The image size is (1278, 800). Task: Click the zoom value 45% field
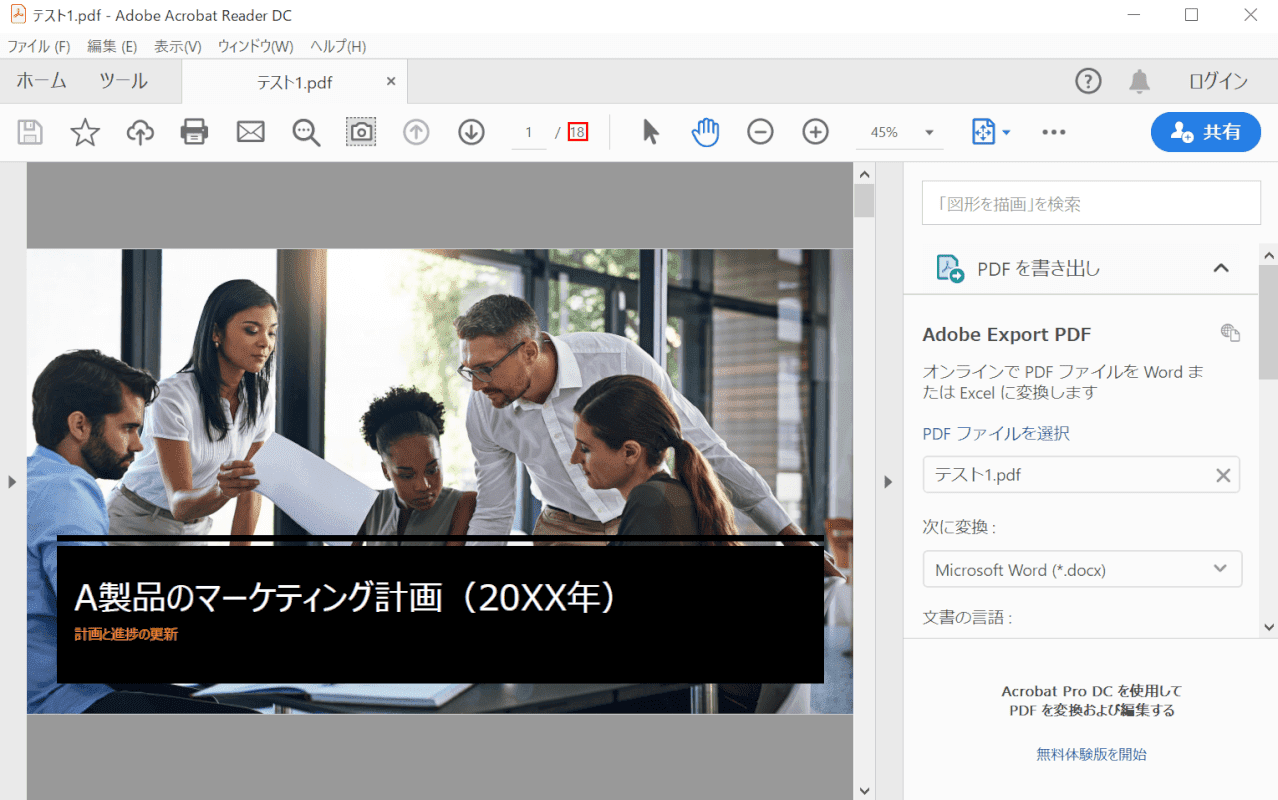[884, 132]
